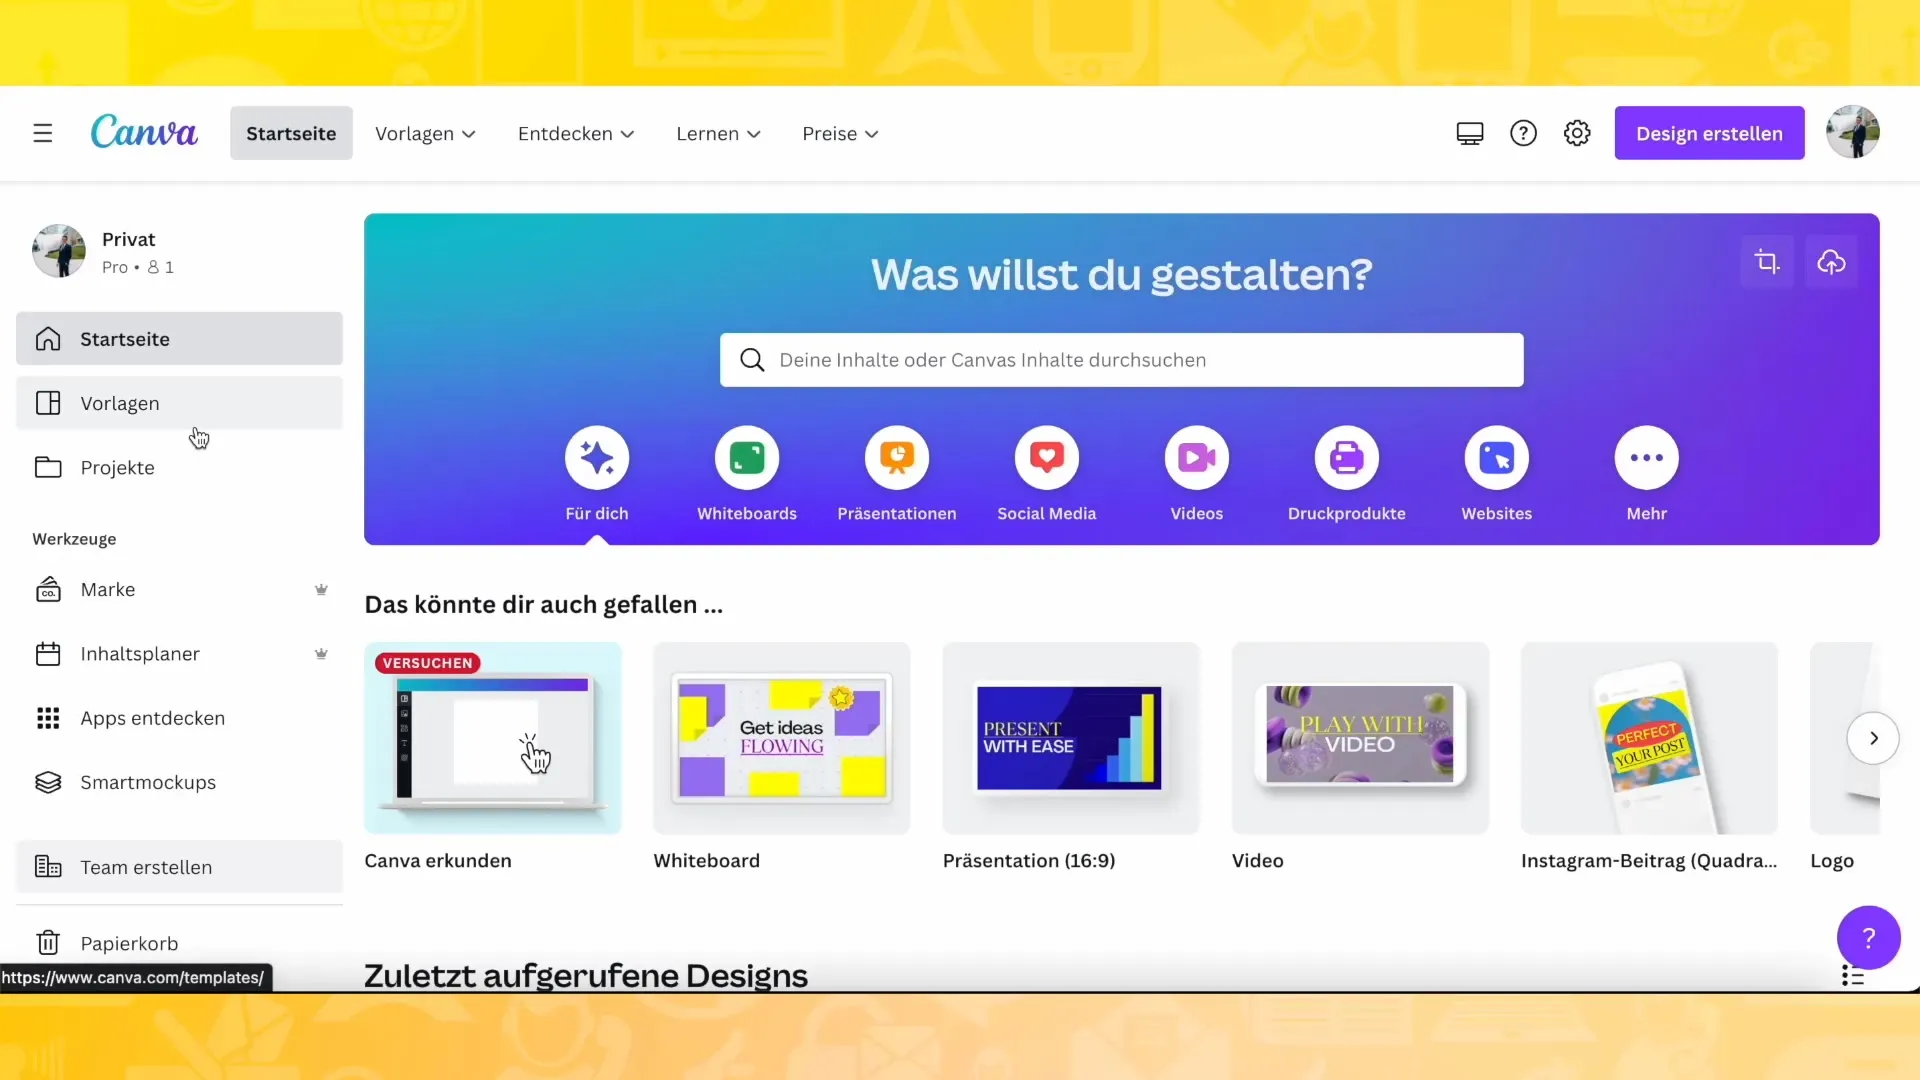1920x1080 pixels.
Task: Click the floating purple help button
Action: tap(1868, 938)
